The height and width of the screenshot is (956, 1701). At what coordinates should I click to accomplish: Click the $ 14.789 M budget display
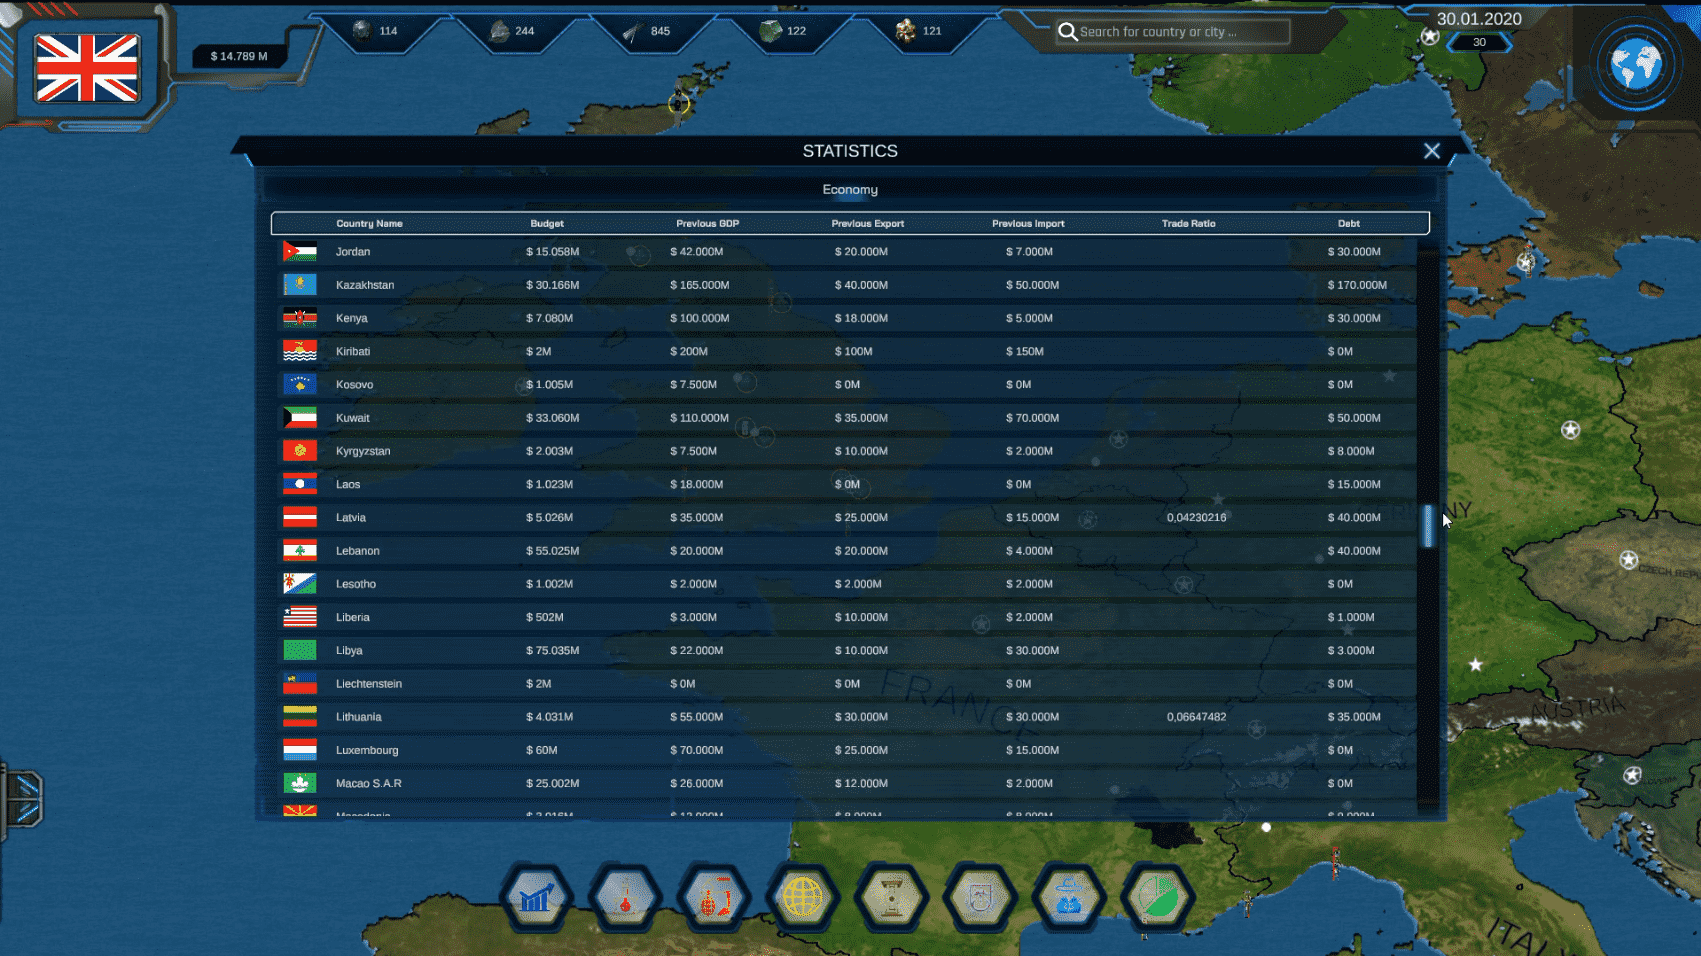coord(239,56)
